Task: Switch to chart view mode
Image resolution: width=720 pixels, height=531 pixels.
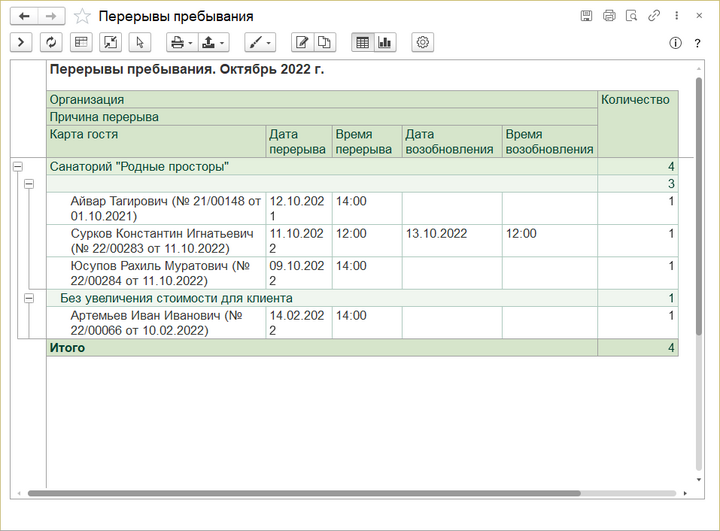Action: click(x=385, y=42)
